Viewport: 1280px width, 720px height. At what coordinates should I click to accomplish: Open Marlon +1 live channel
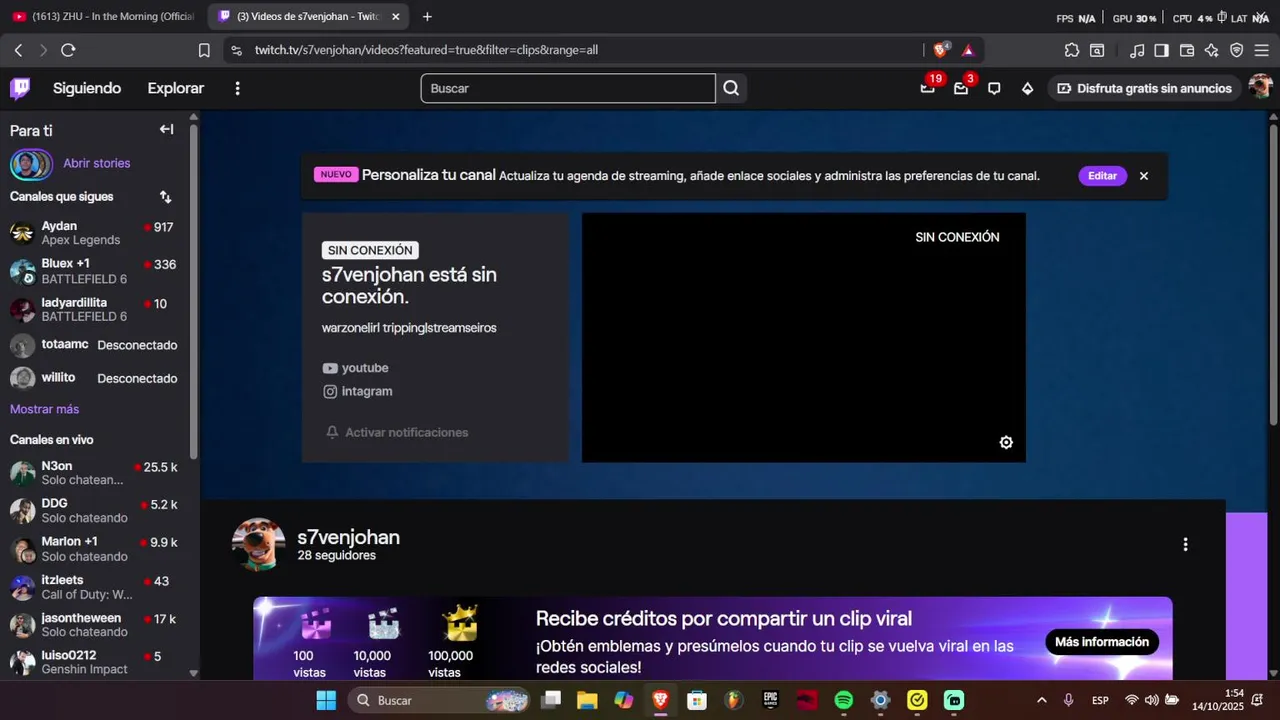95,549
